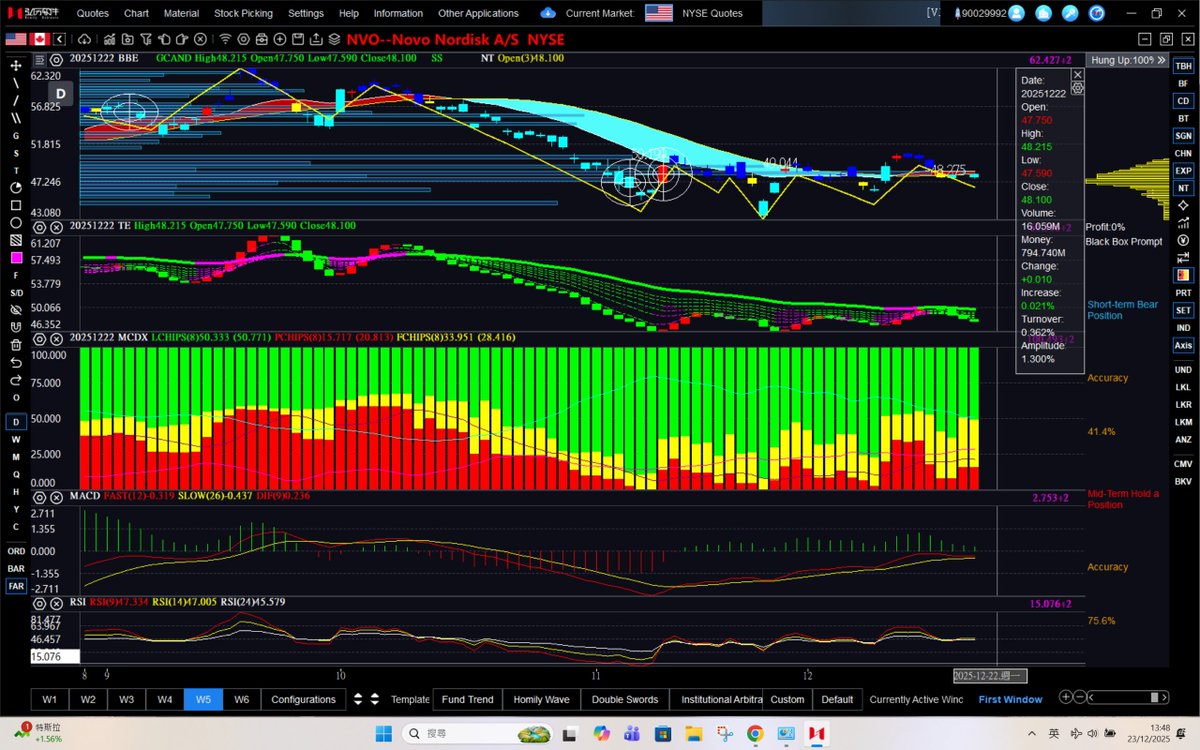Switch to the W3 window tab

coord(126,699)
